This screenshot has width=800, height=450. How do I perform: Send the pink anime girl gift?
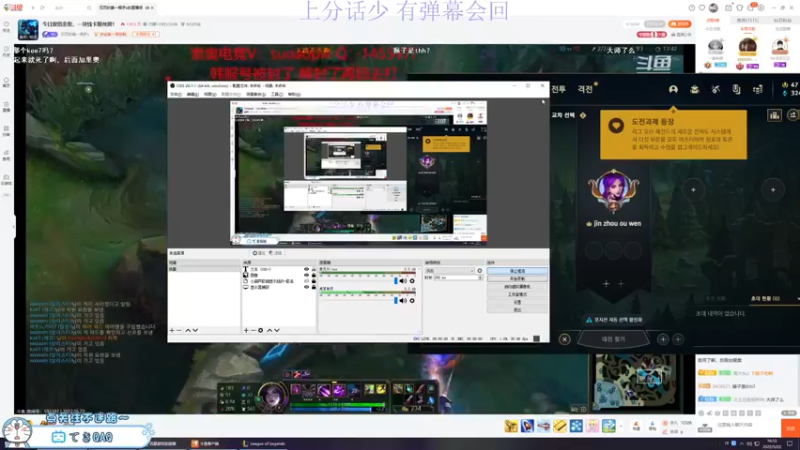pyautogui.click(x=592, y=426)
